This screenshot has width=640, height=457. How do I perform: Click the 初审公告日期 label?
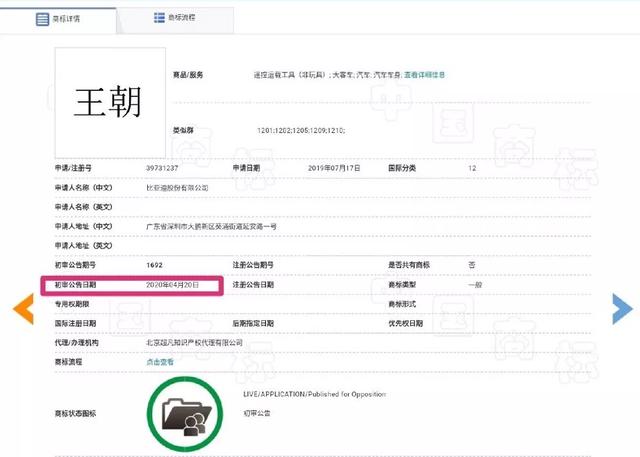76,285
